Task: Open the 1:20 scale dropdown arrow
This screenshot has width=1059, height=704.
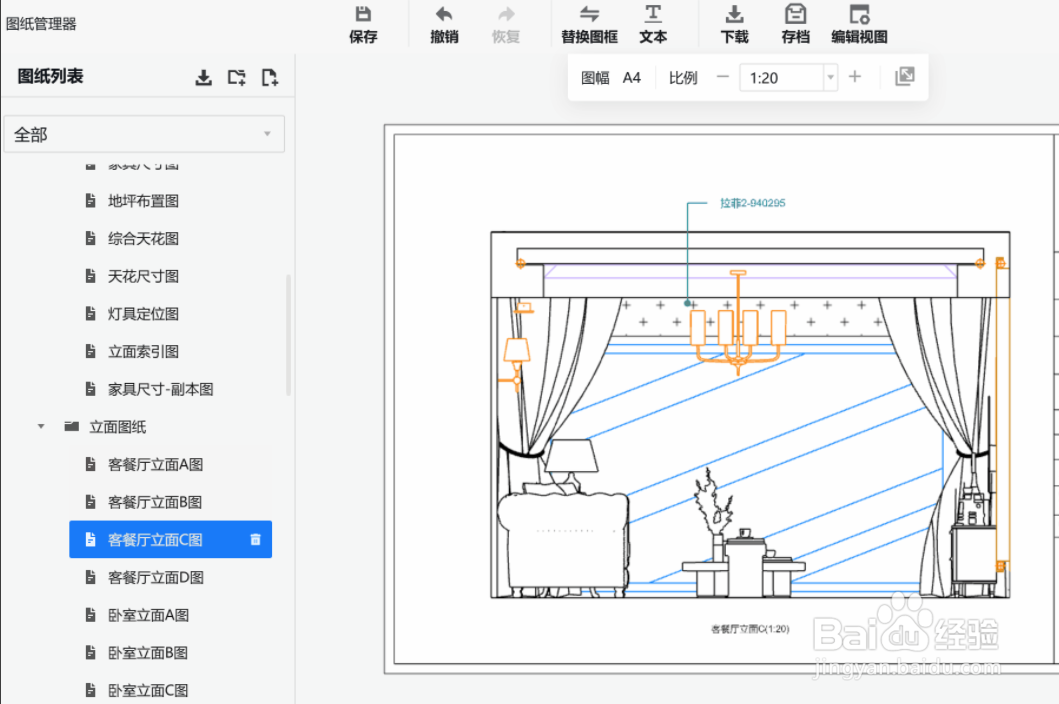Action: 831,78
